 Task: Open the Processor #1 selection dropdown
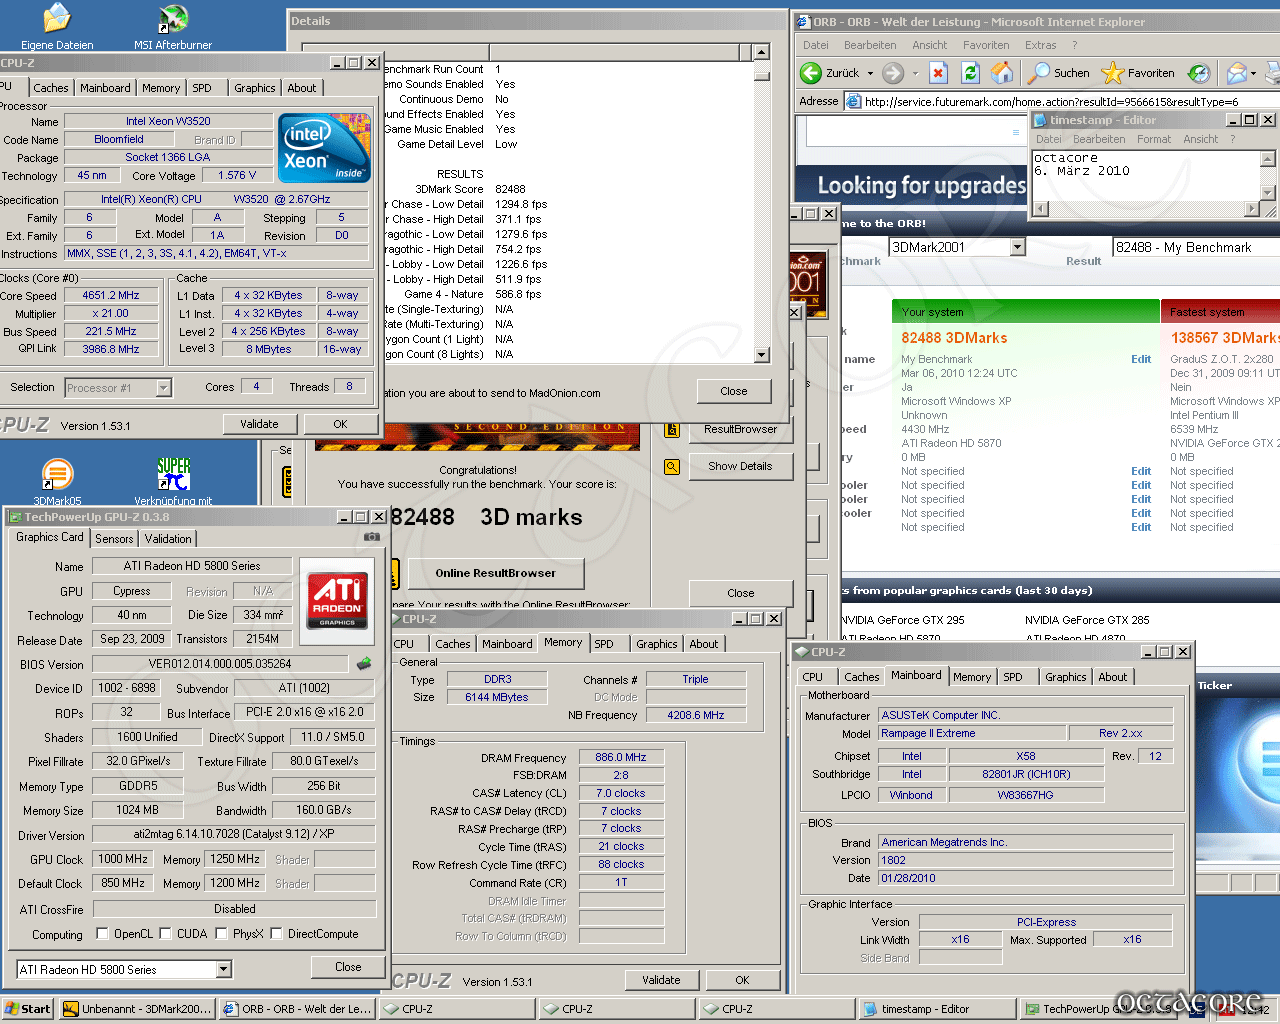click(x=163, y=388)
